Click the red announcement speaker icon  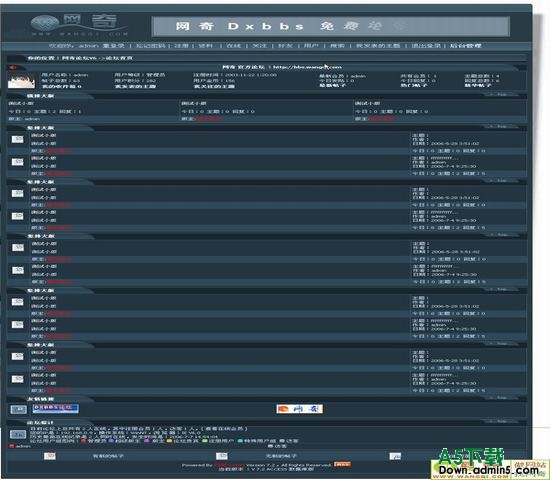(x=13, y=67)
